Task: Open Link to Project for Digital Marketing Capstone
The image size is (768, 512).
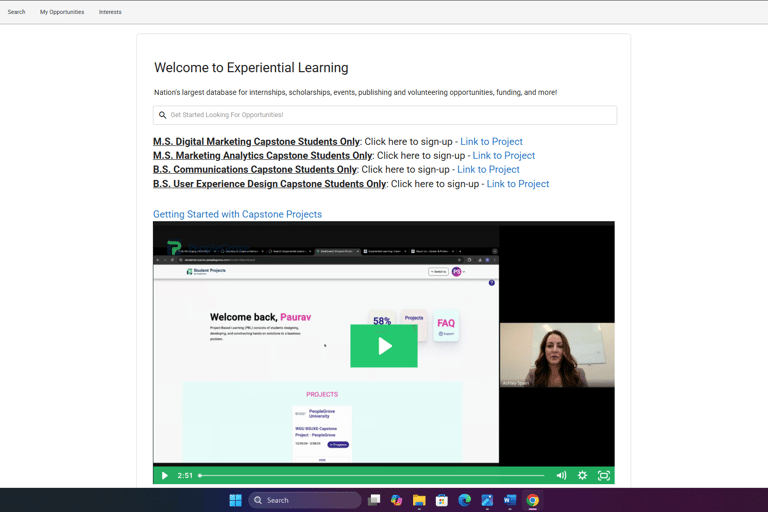Action: click(x=491, y=142)
